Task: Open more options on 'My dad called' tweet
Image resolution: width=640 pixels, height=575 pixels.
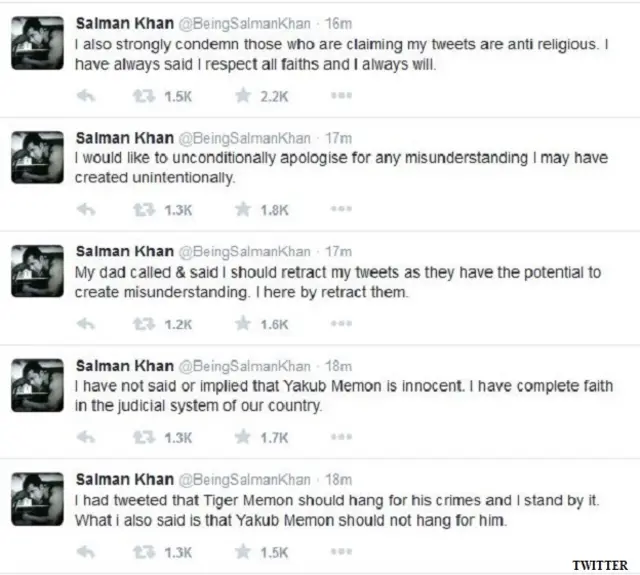Action: click(340, 324)
